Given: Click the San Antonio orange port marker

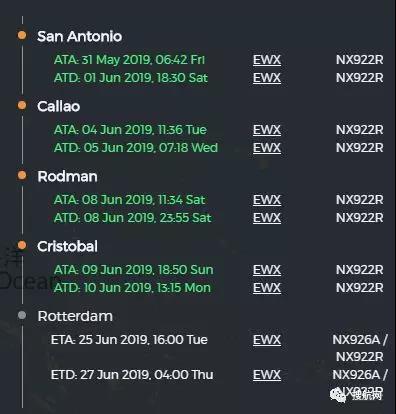Looking at the screenshot, I should coord(22,35).
